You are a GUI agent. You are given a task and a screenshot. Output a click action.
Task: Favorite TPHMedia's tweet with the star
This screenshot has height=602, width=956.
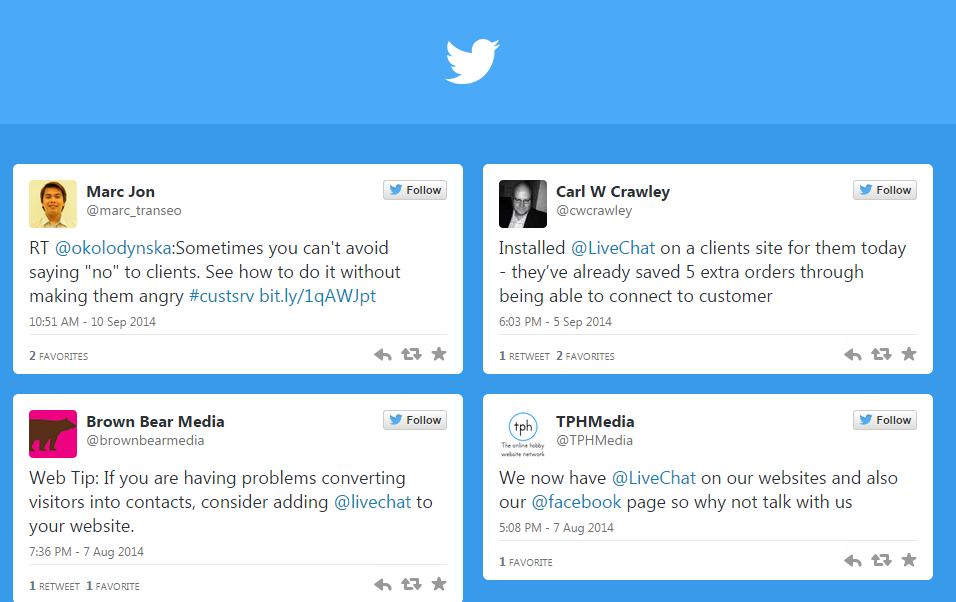(x=908, y=561)
